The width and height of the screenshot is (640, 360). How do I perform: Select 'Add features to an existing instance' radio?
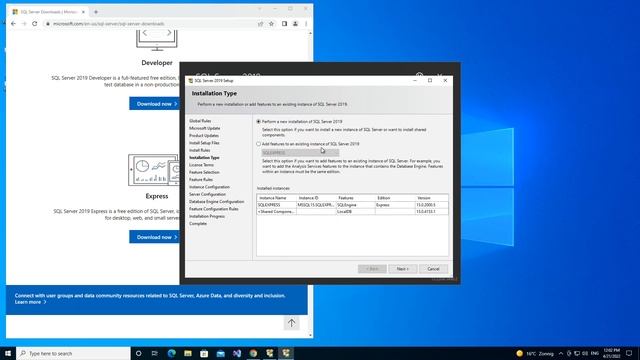(258, 144)
